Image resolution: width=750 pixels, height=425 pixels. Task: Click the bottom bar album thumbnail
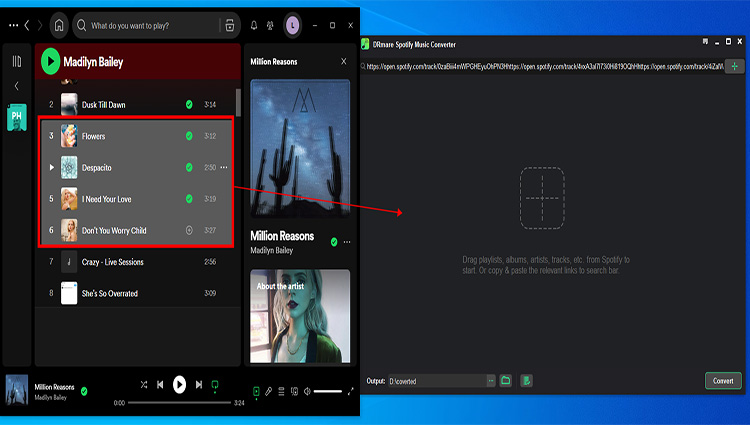coord(17,390)
